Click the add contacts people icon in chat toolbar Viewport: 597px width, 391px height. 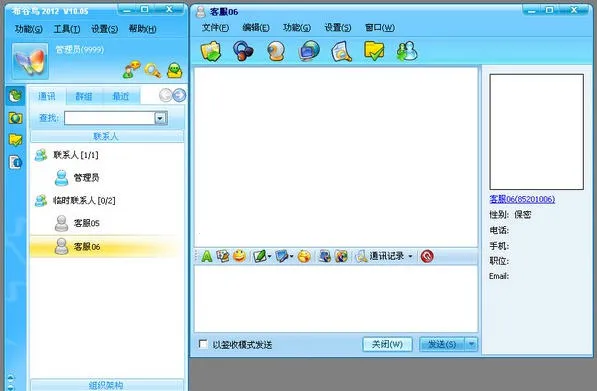(x=407, y=51)
